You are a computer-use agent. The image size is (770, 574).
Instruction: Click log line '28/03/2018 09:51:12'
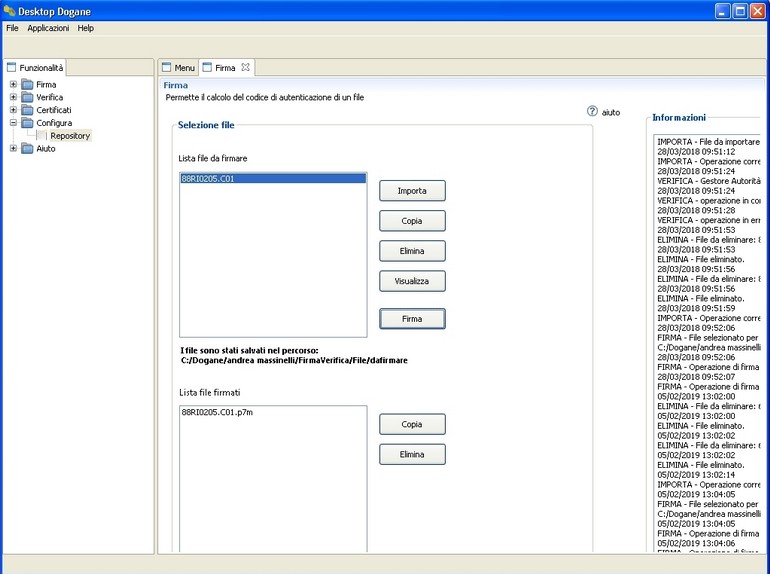pyautogui.click(x=696, y=151)
